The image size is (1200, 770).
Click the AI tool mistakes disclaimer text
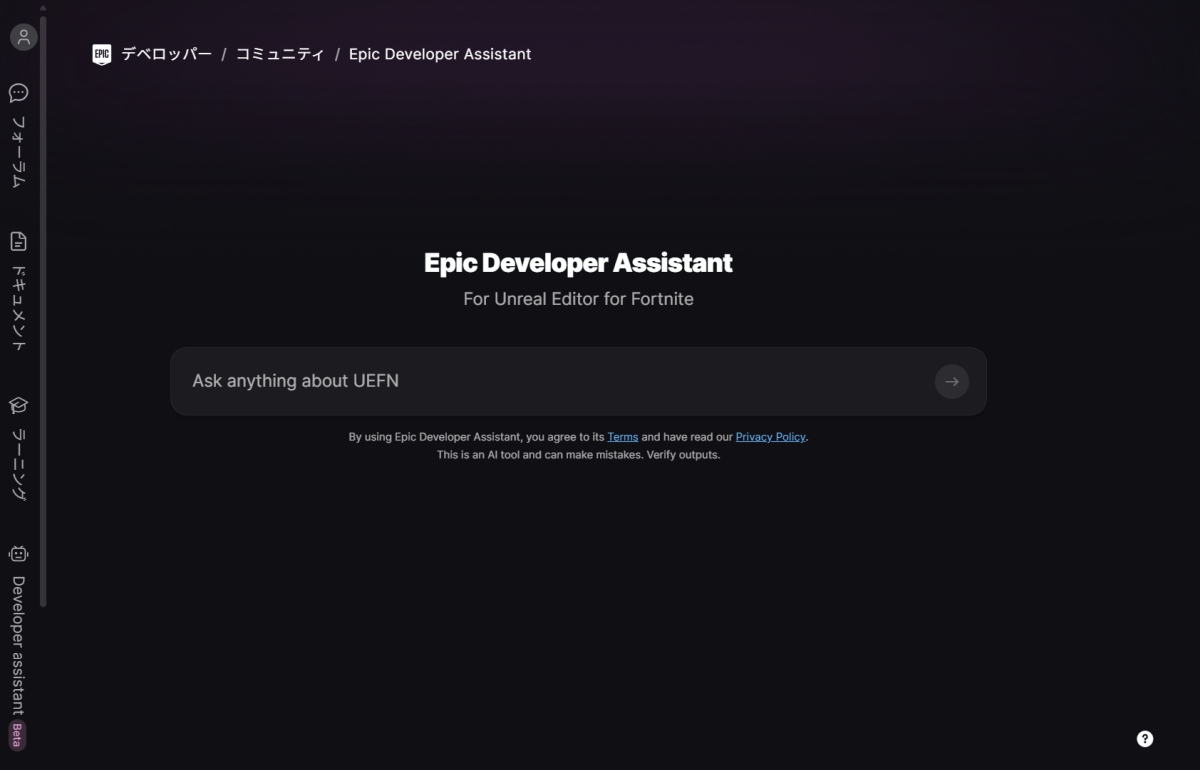(578, 455)
